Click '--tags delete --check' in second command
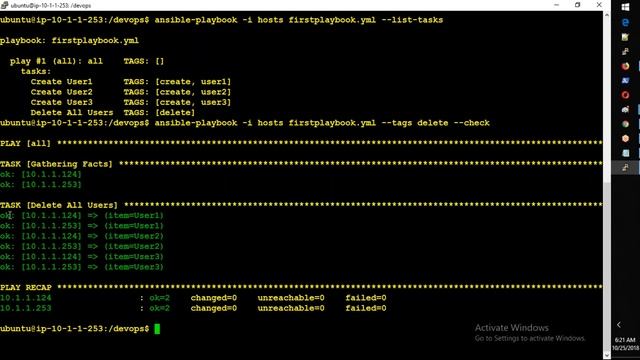The image size is (640, 360). point(436,123)
